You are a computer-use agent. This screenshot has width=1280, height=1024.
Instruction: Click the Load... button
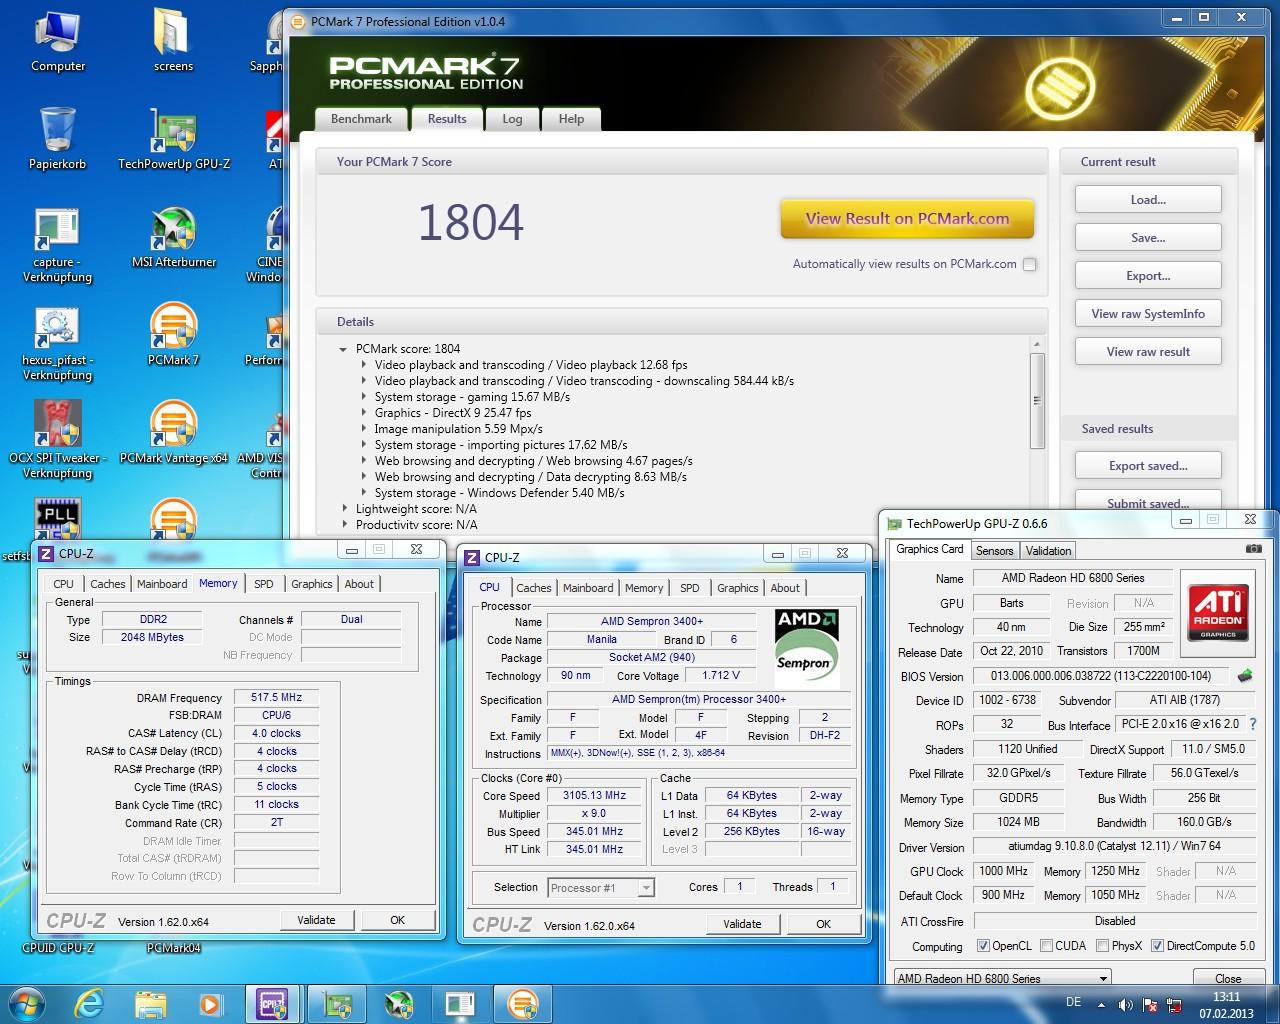pos(1148,200)
